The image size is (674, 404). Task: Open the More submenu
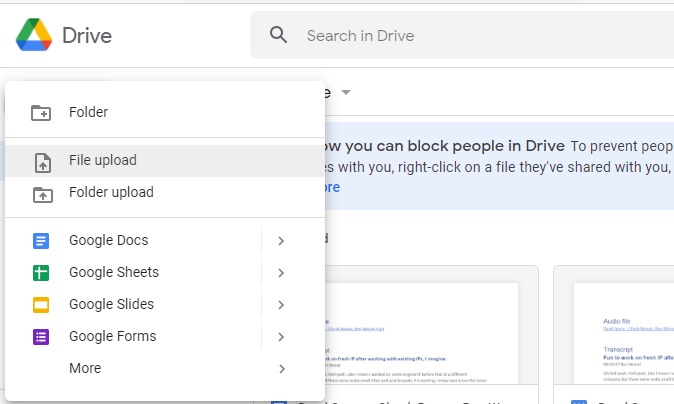point(165,368)
